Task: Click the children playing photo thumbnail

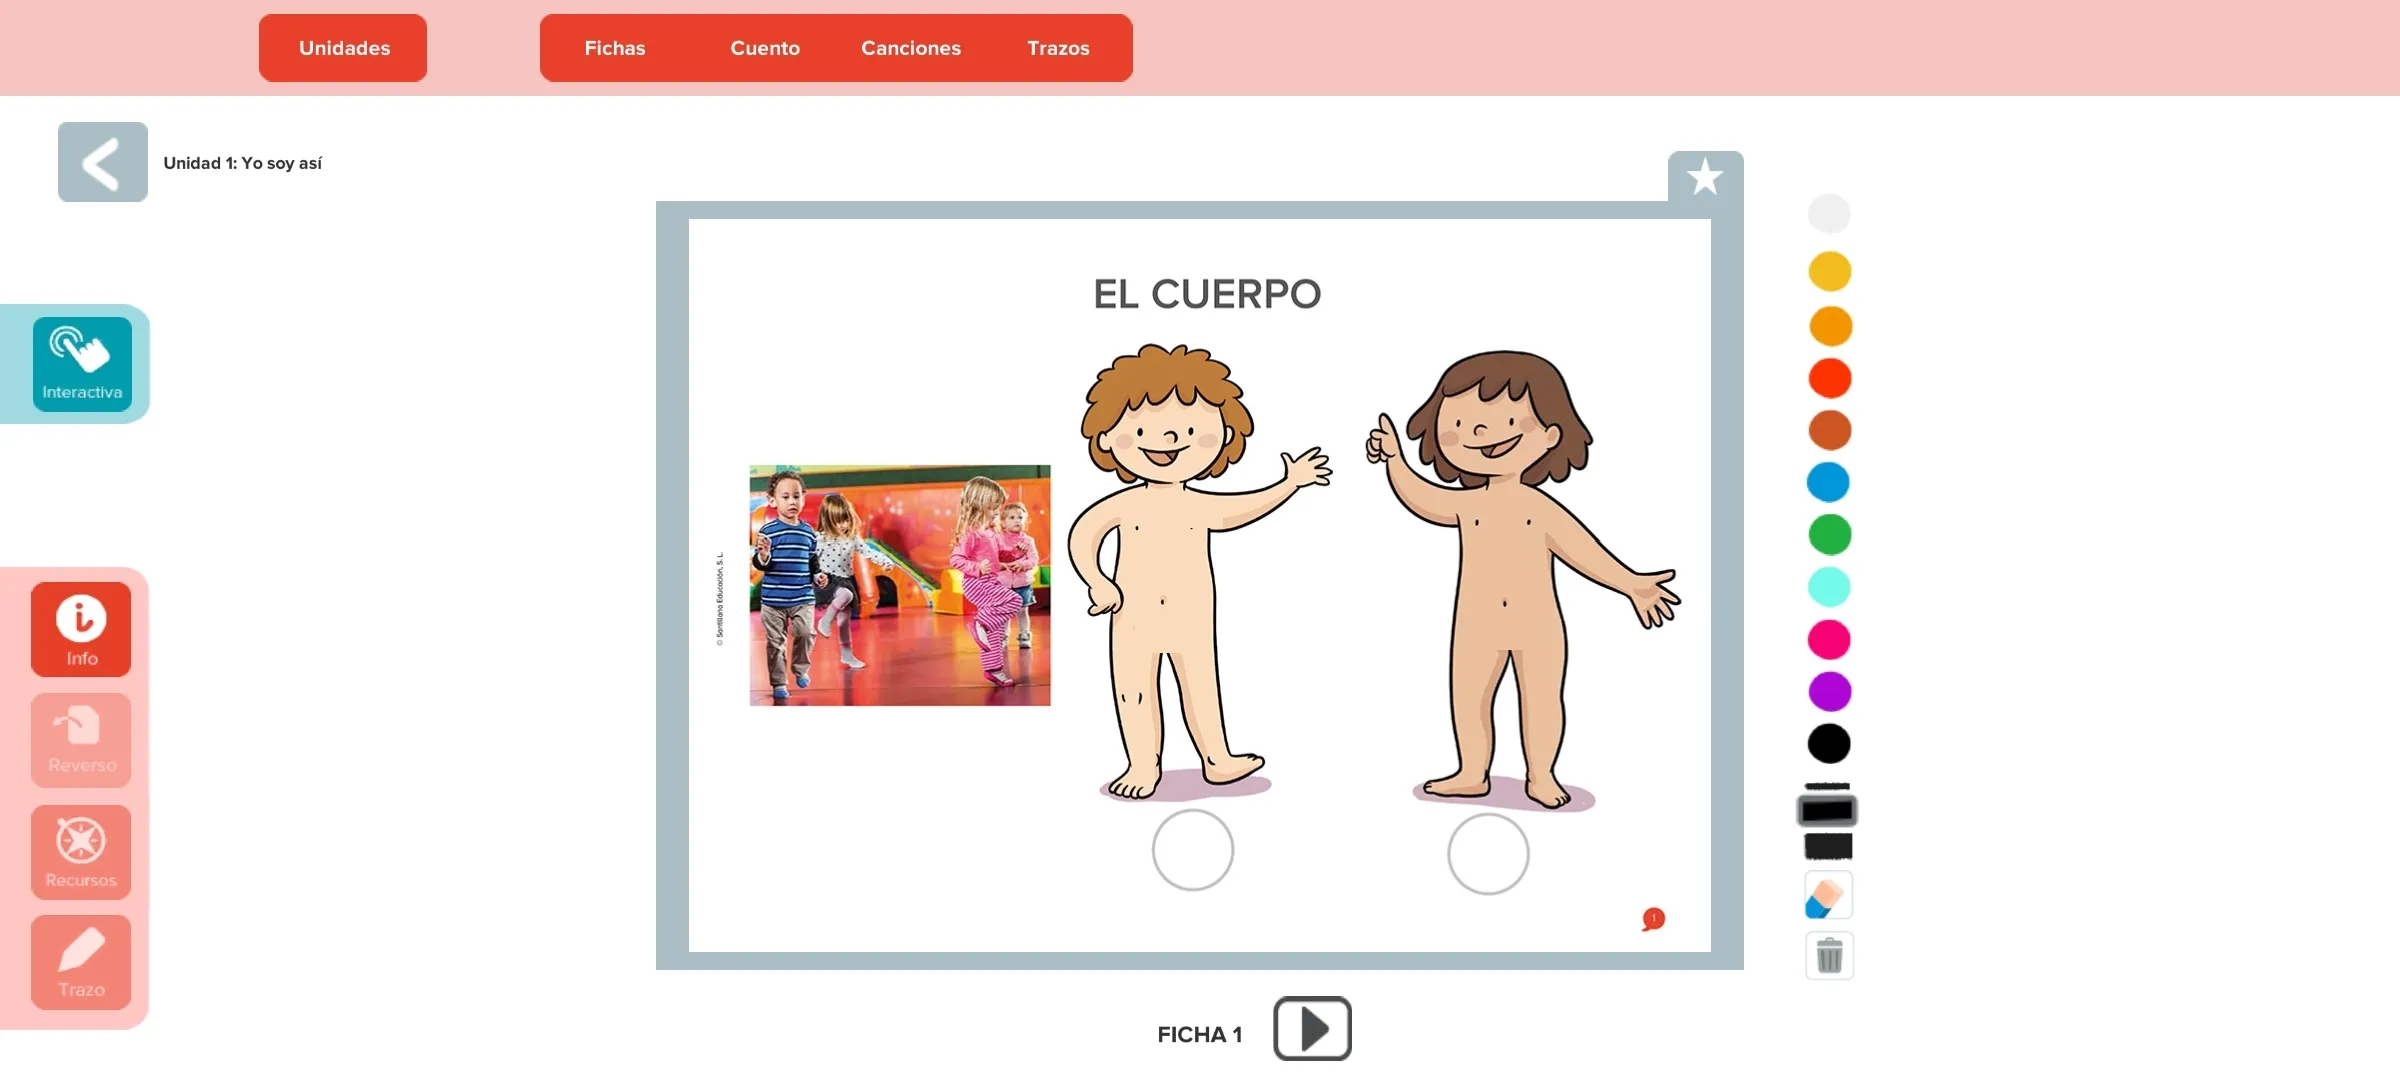Action: [900, 586]
